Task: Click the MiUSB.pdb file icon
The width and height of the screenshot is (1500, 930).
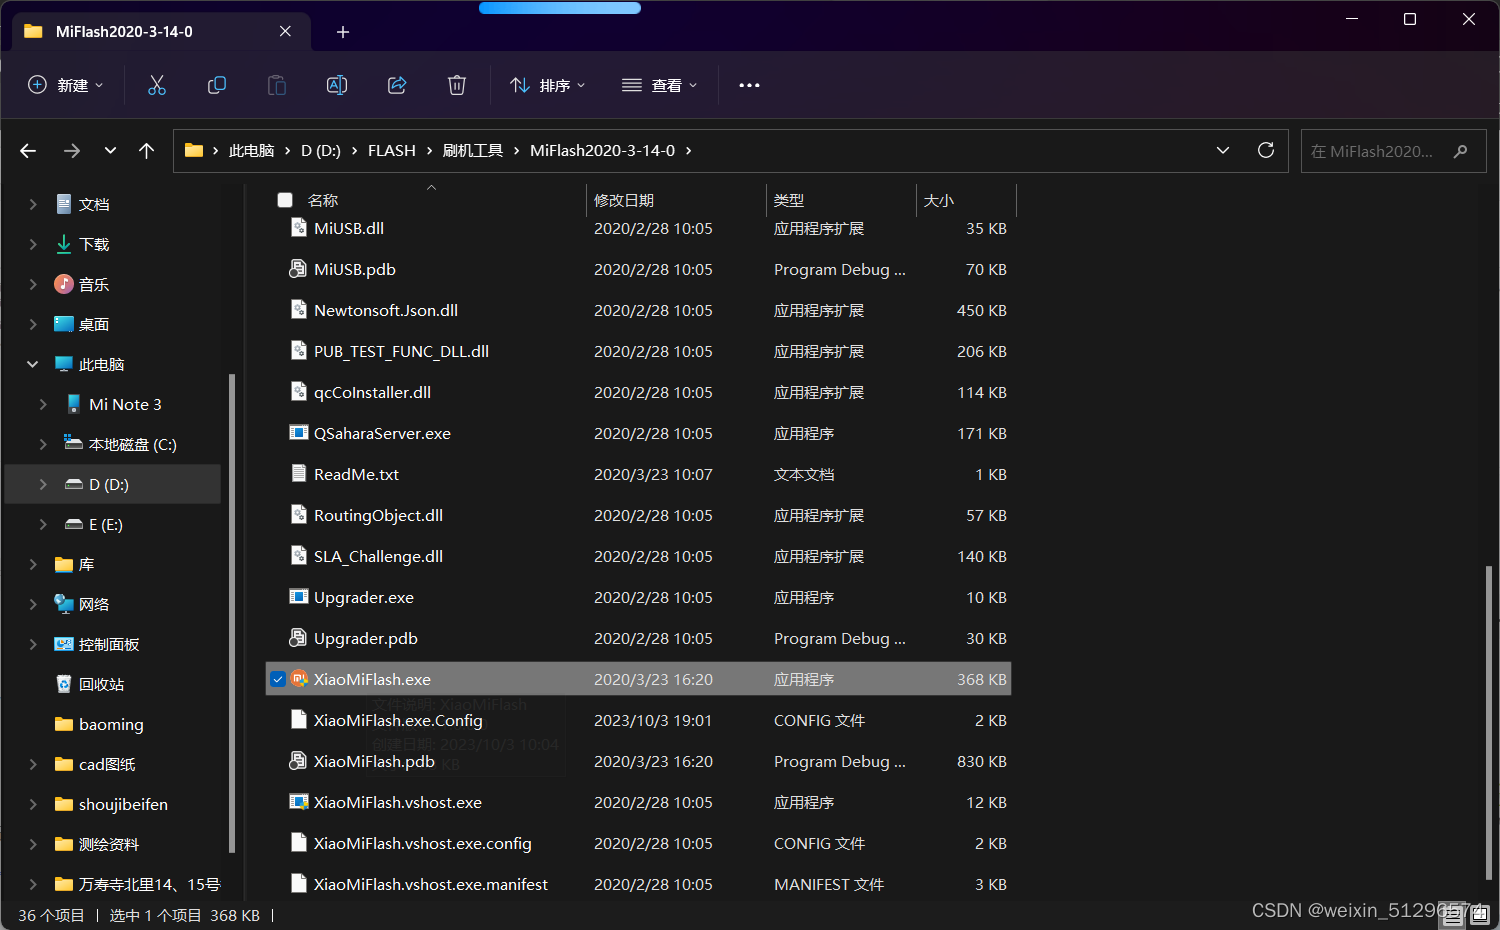Action: coord(298,269)
